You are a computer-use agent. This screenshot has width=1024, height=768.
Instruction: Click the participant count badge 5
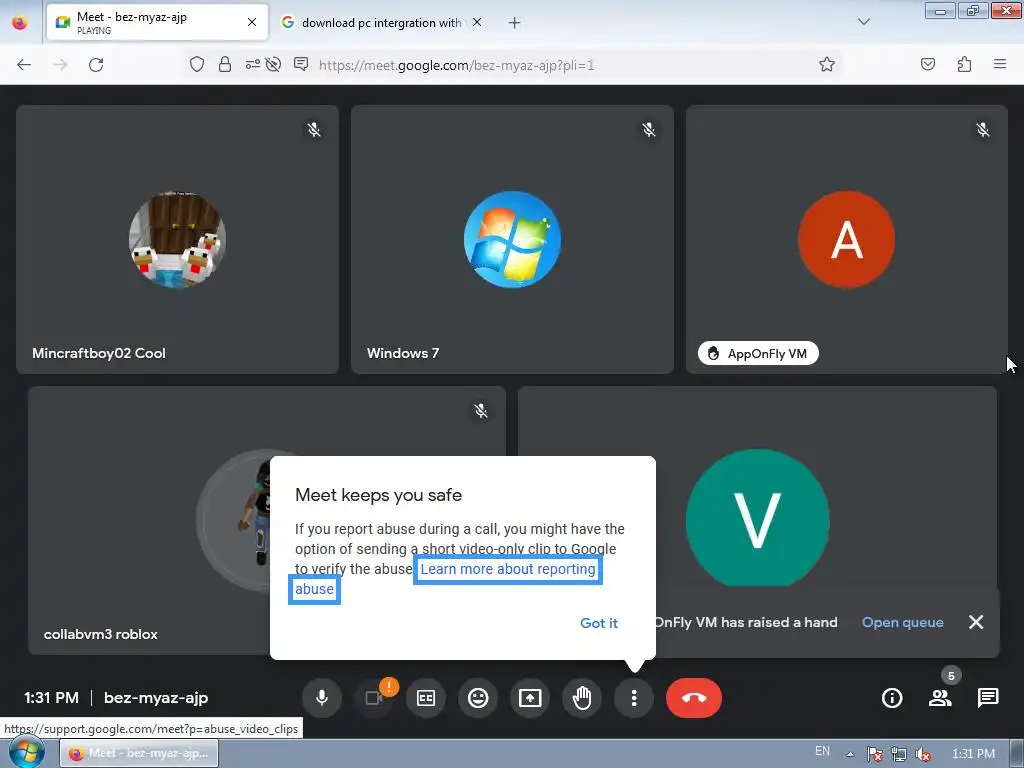951,676
